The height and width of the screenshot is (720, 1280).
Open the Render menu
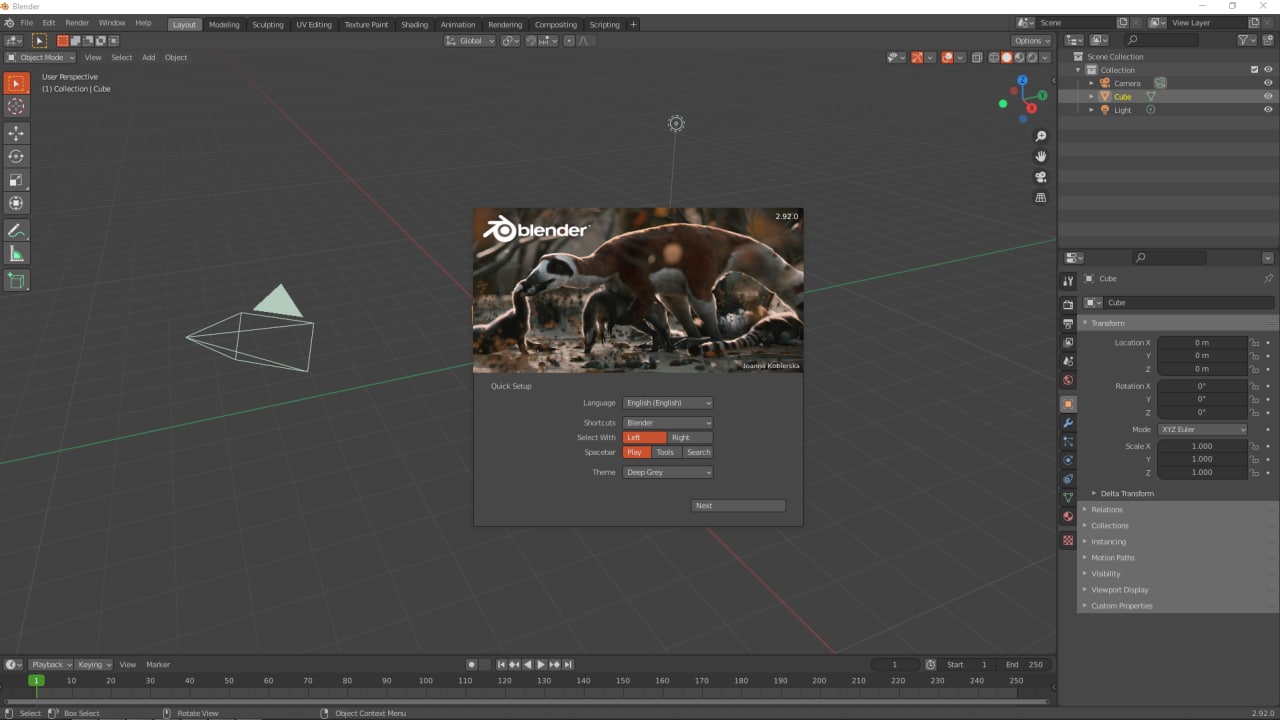point(77,22)
